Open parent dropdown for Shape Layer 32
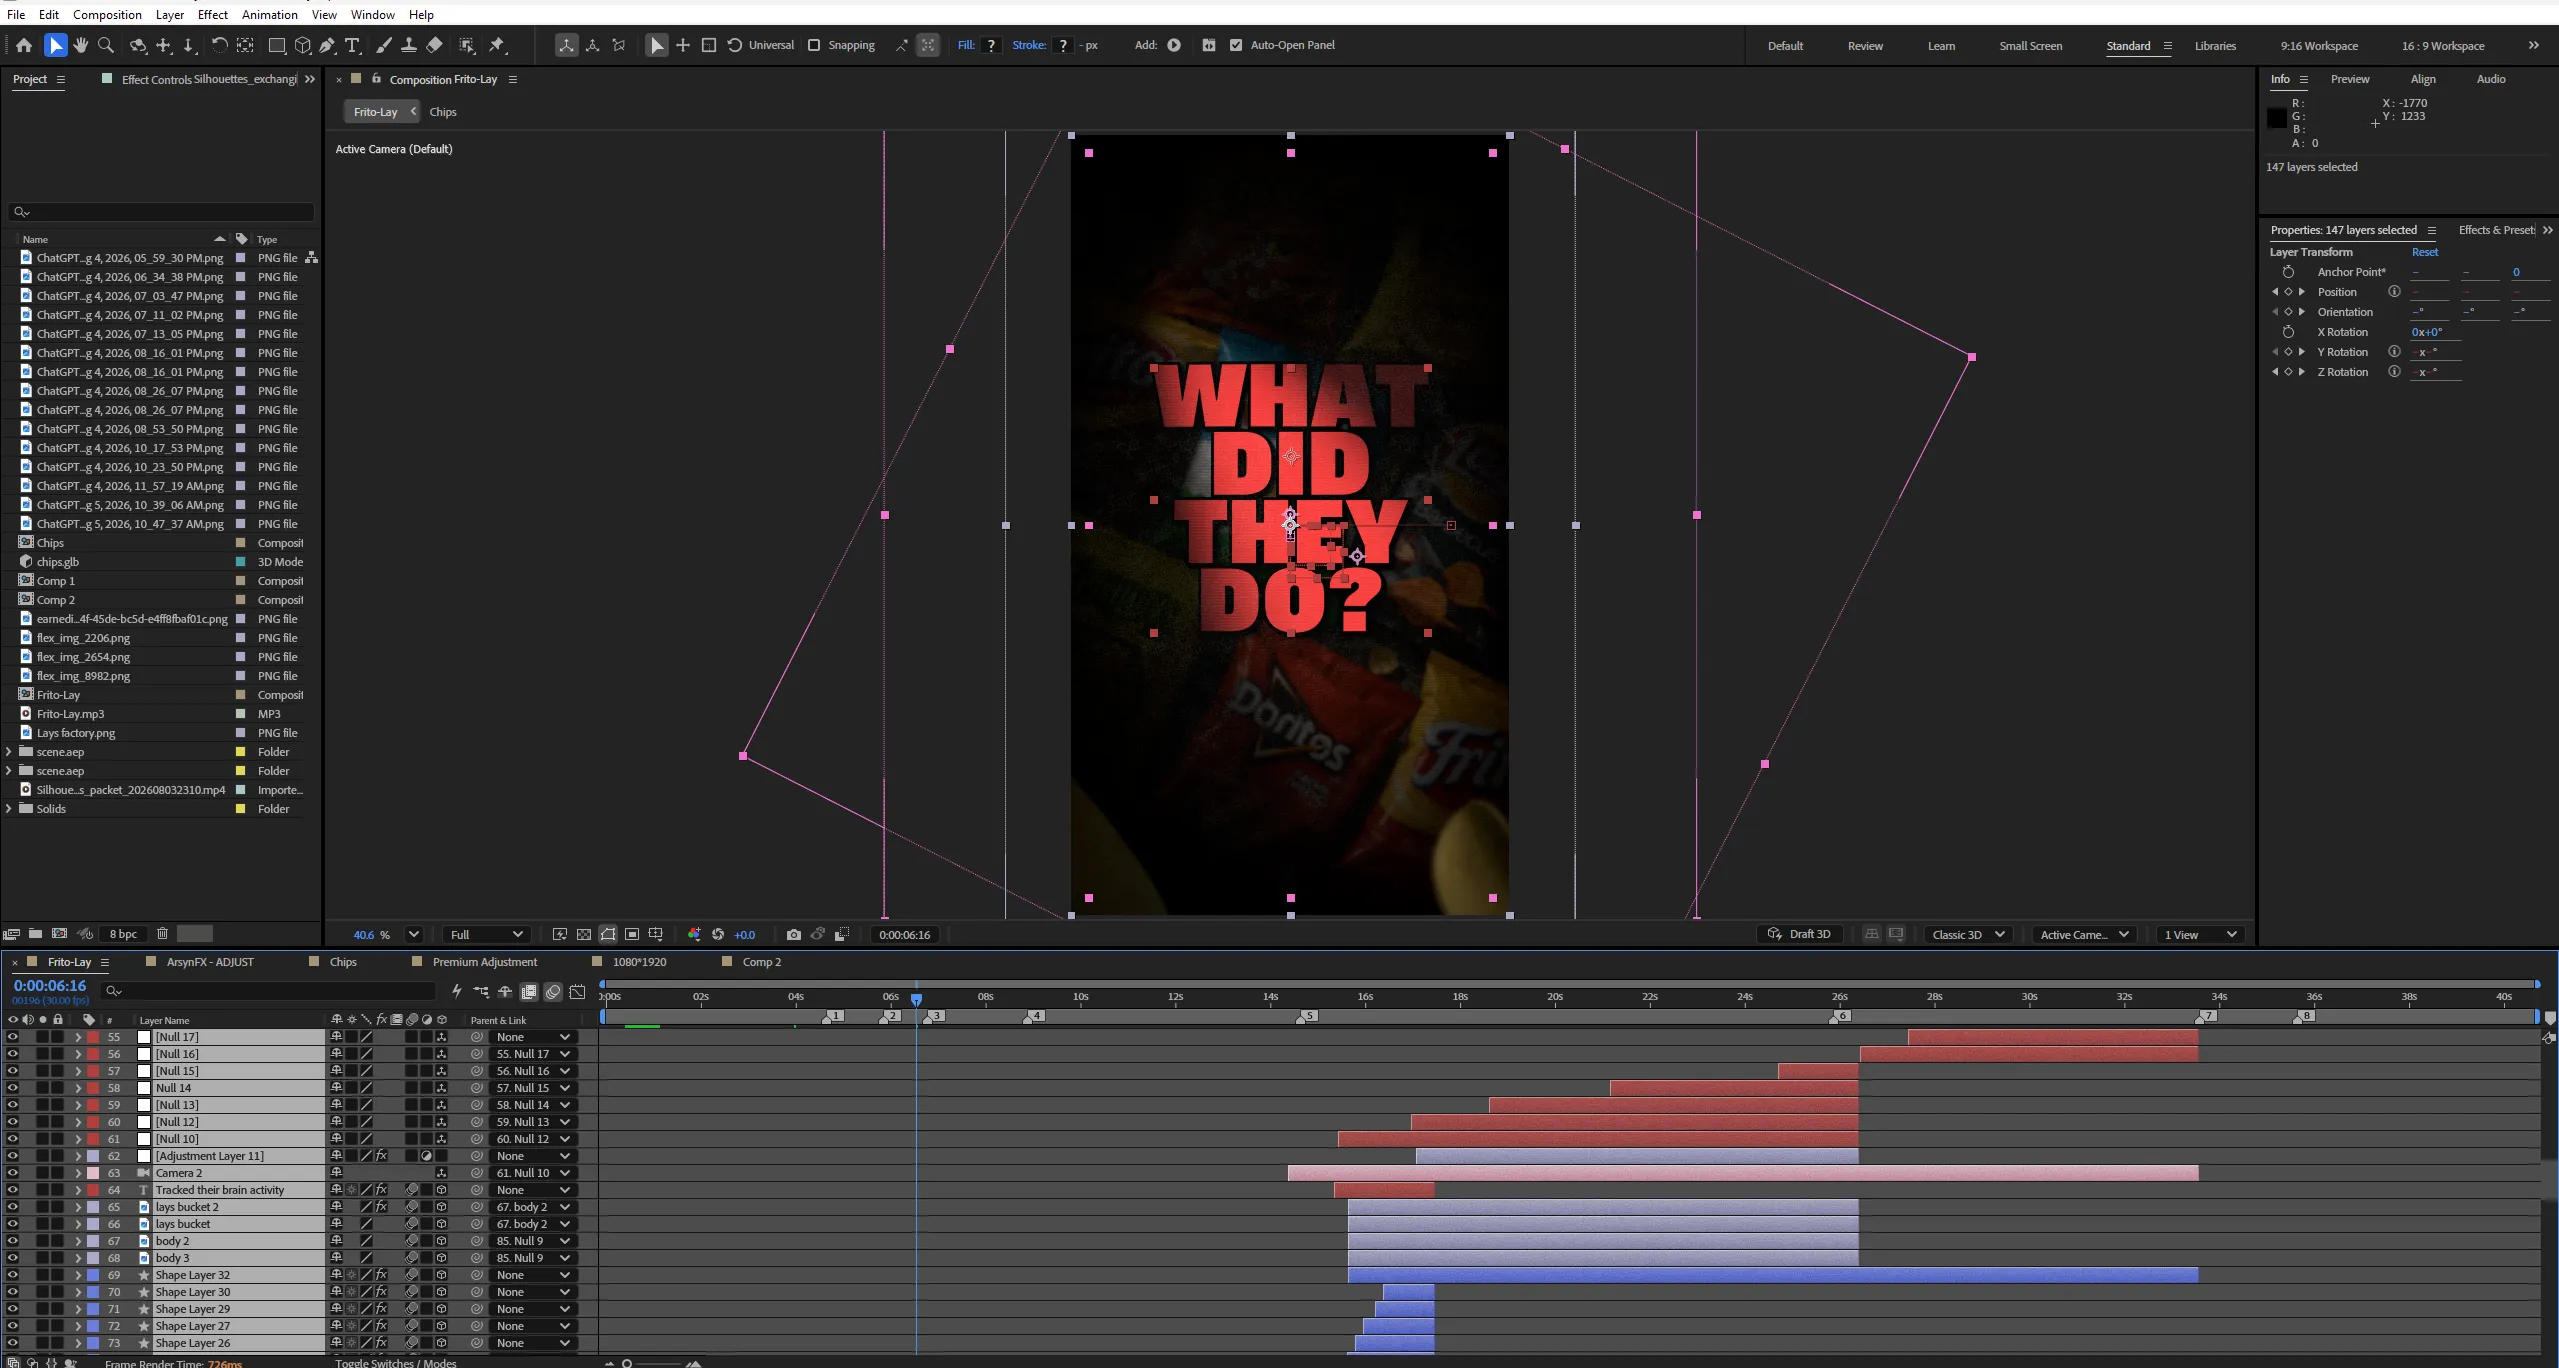 click(x=532, y=1275)
